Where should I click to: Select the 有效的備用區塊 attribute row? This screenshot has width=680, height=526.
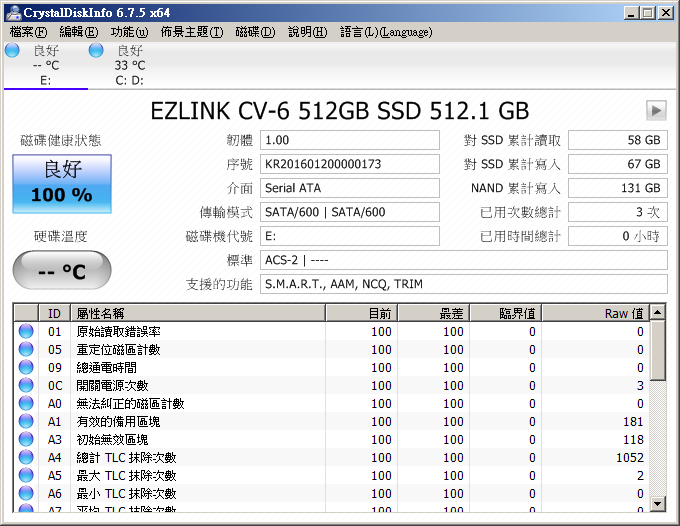(x=332, y=421)
